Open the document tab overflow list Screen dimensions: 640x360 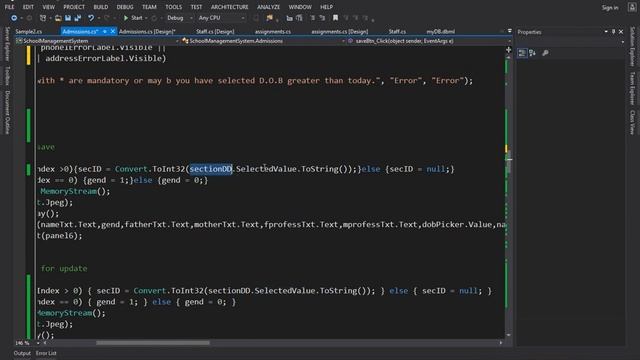coord(509,31)
